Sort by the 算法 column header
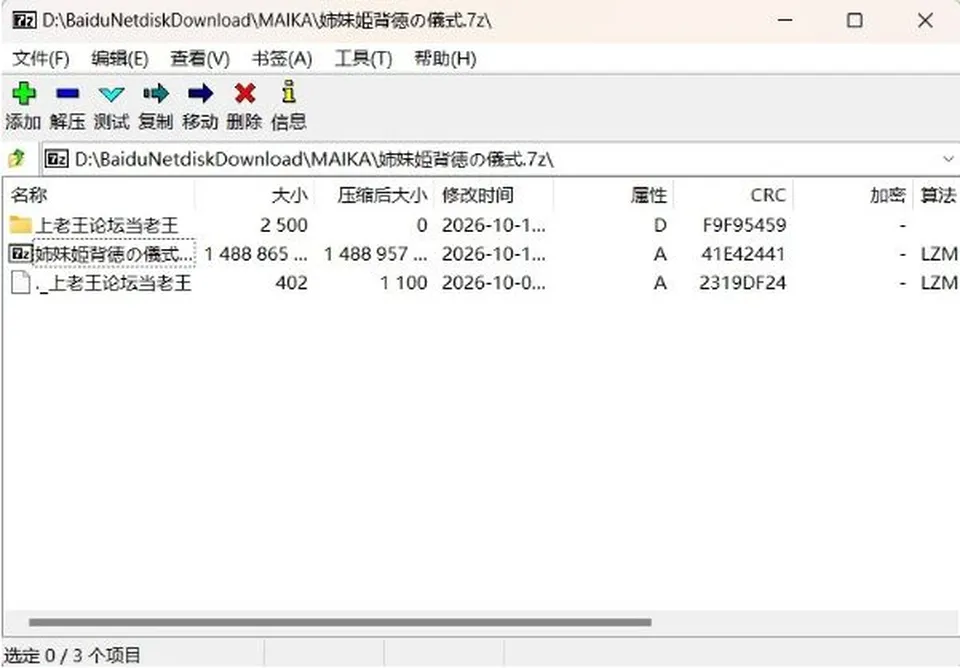960x668 pixels. point(937,195)
